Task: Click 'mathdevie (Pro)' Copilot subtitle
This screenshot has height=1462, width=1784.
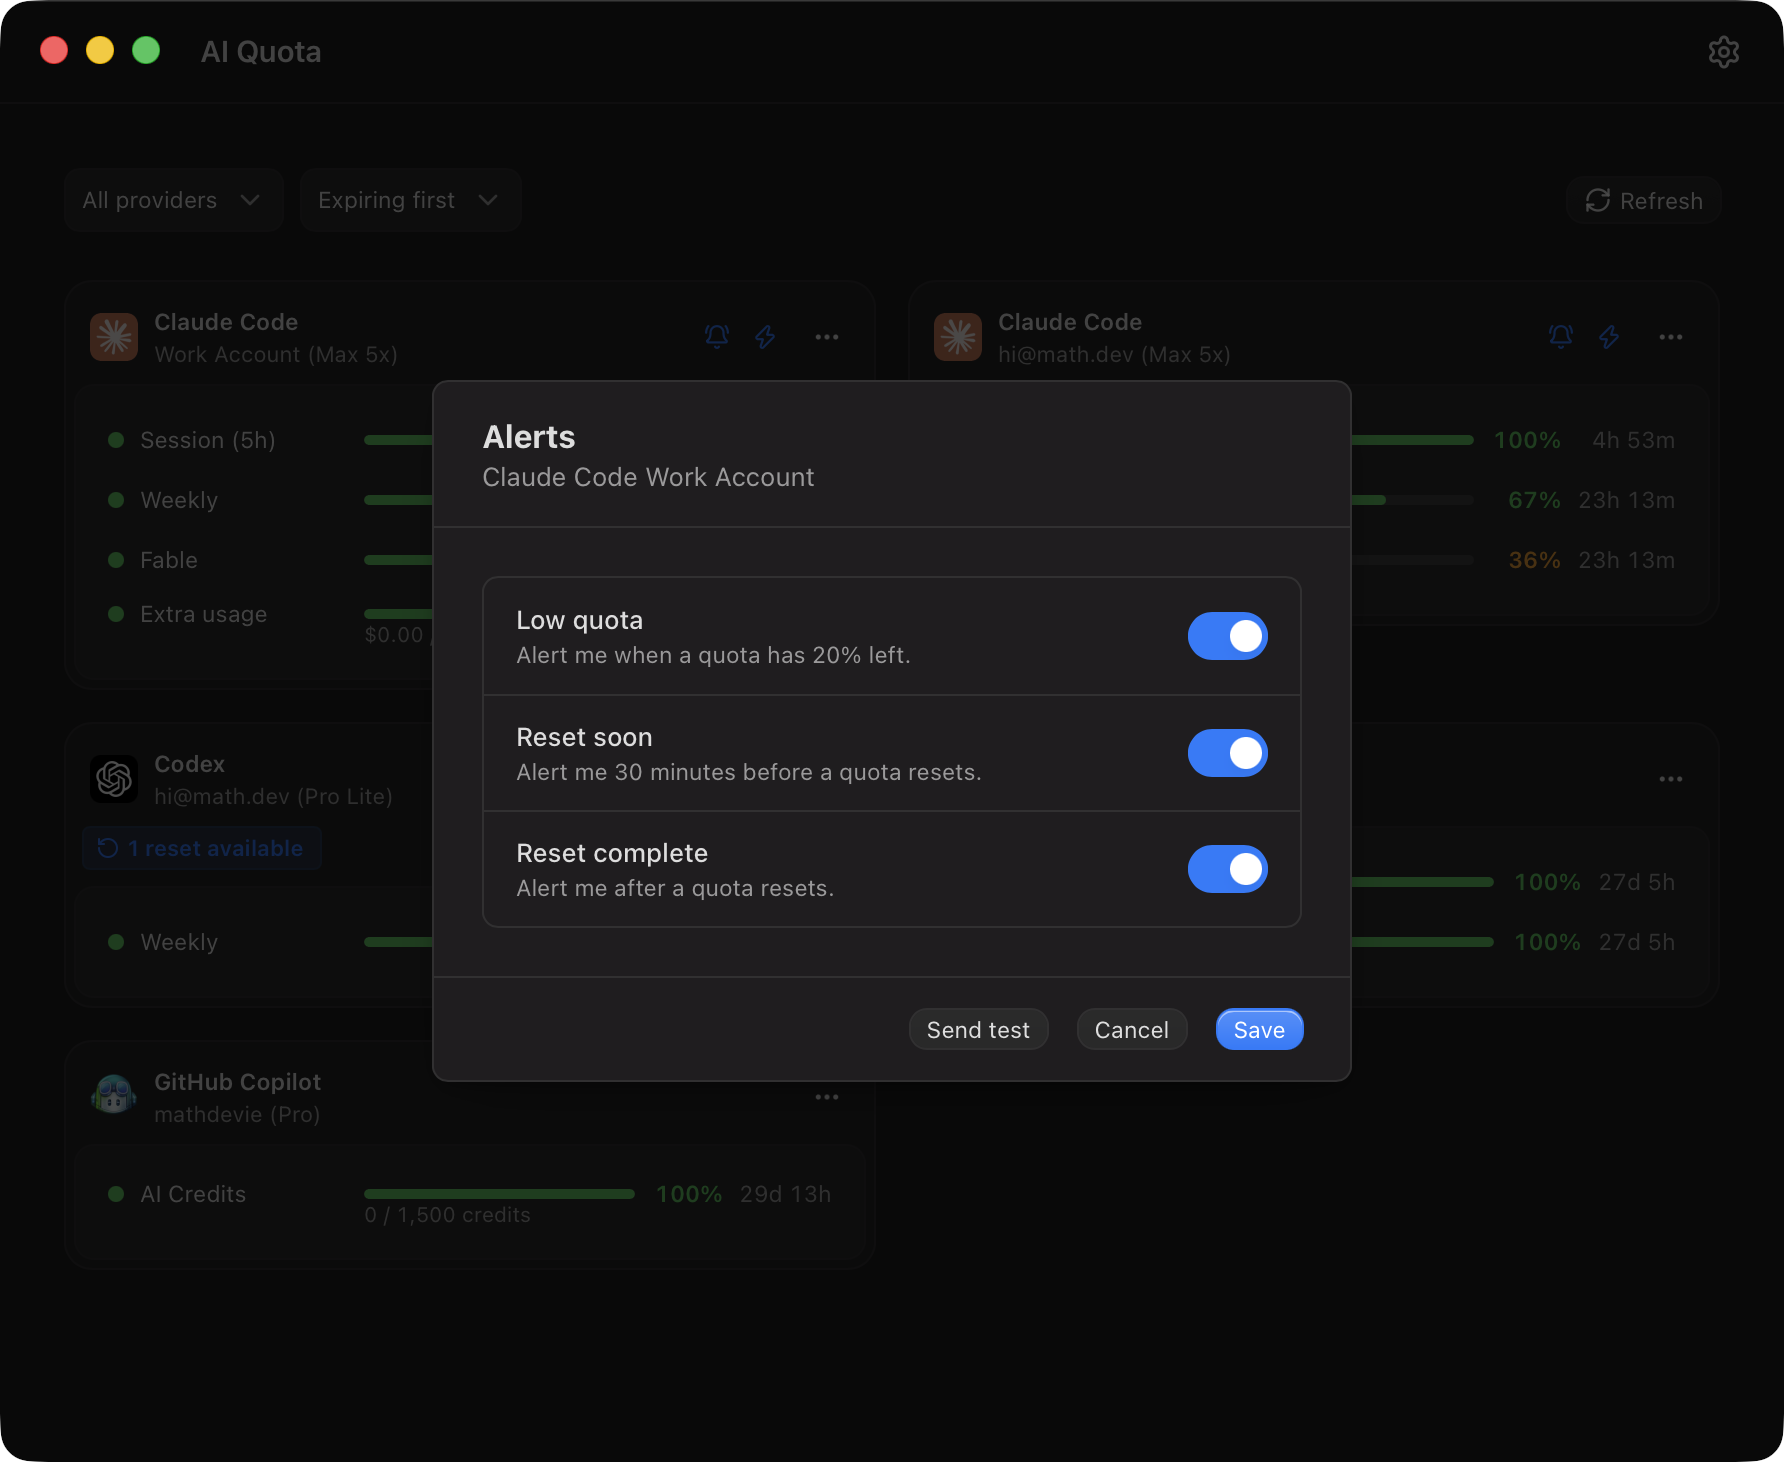Action: 237,1114
